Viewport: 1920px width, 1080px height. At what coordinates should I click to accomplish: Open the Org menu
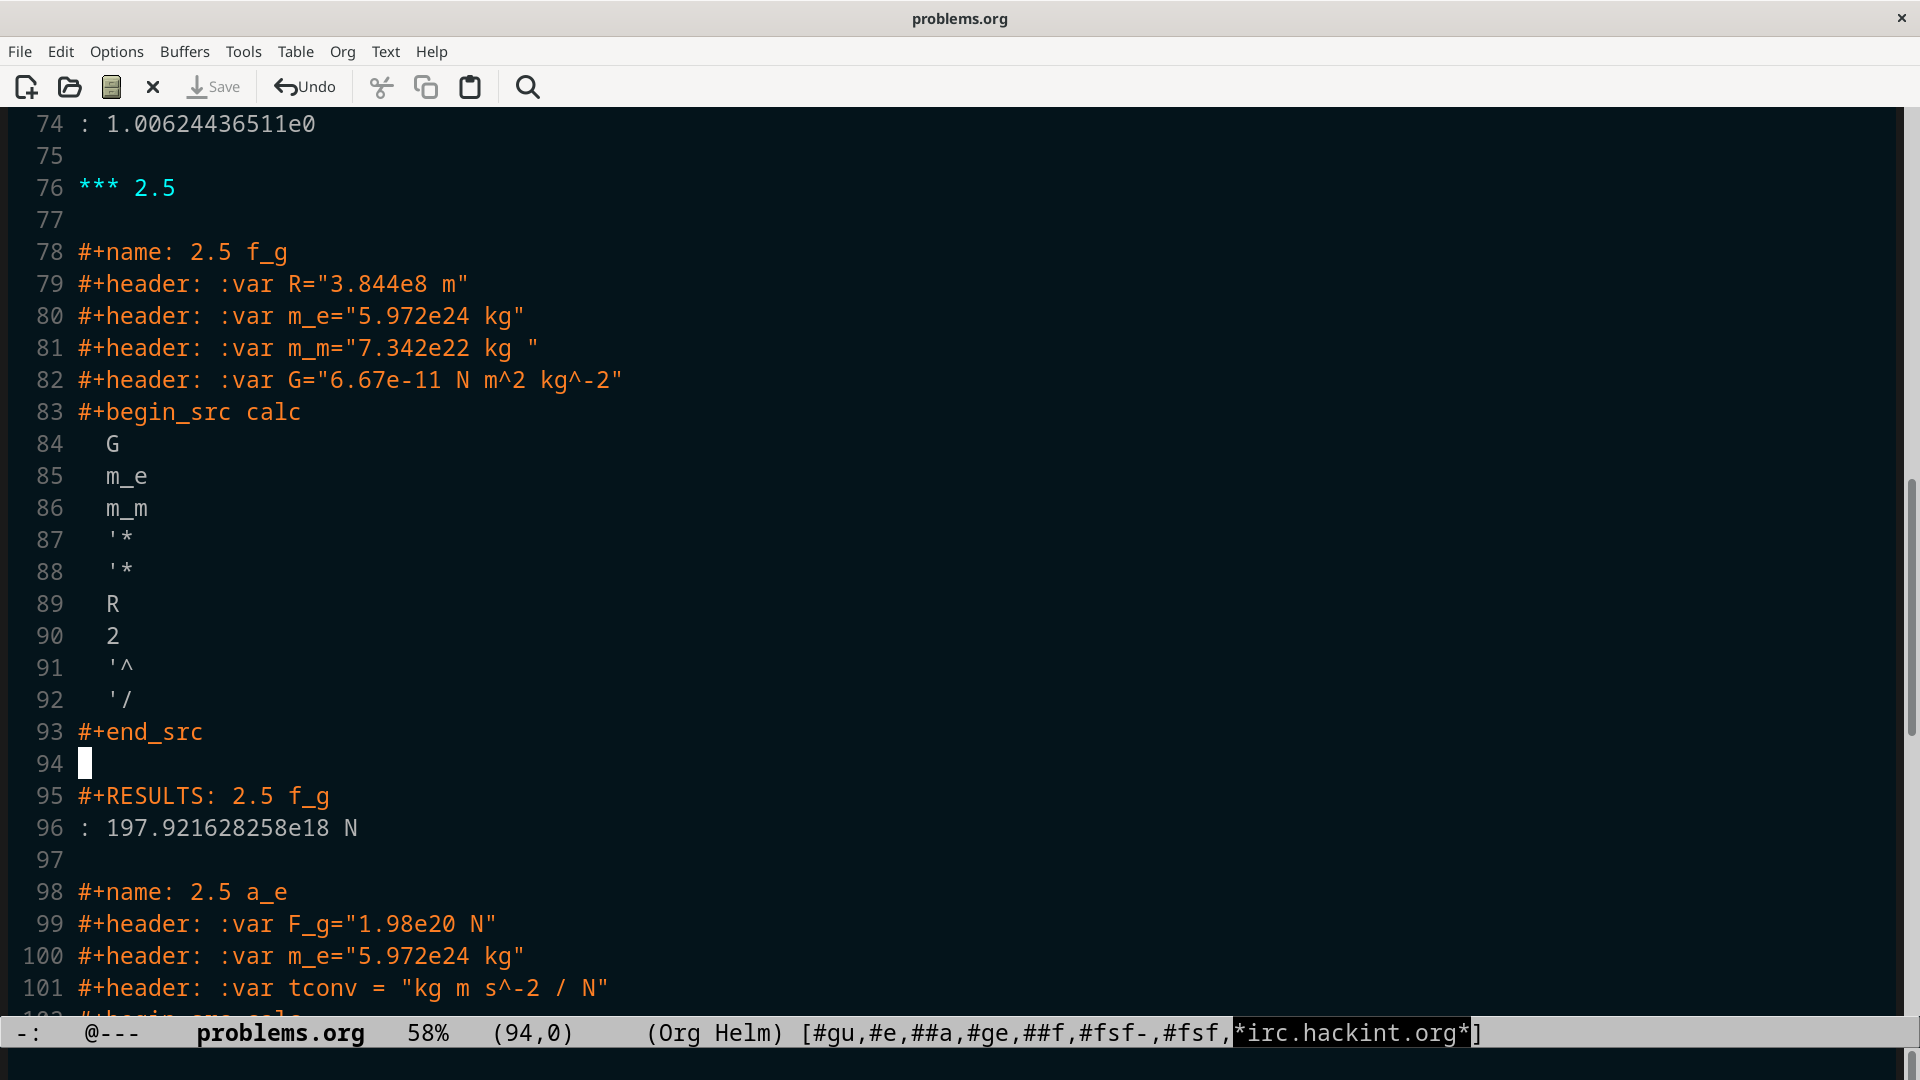[342, 52]
